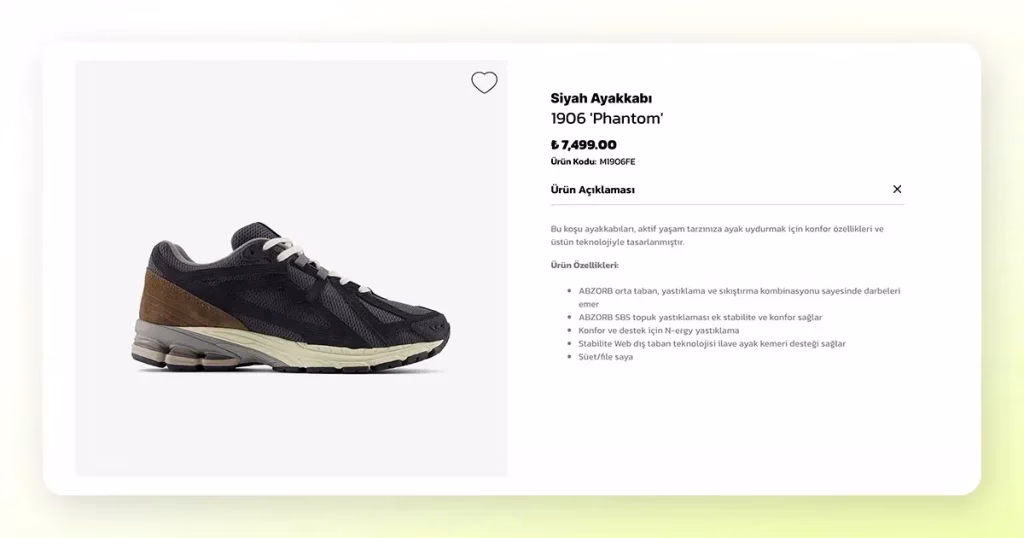Click the running shoes description paragraph
Image resolution: width=1024 pixels, height=538 pixels.
(717, 235)
